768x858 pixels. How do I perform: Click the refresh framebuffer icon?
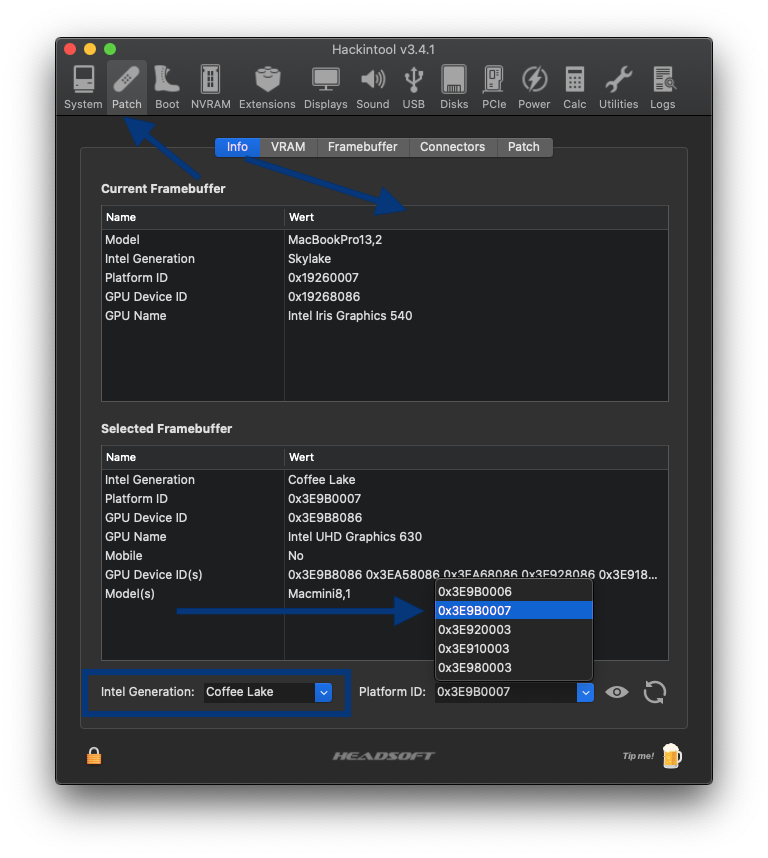(655, 692)
